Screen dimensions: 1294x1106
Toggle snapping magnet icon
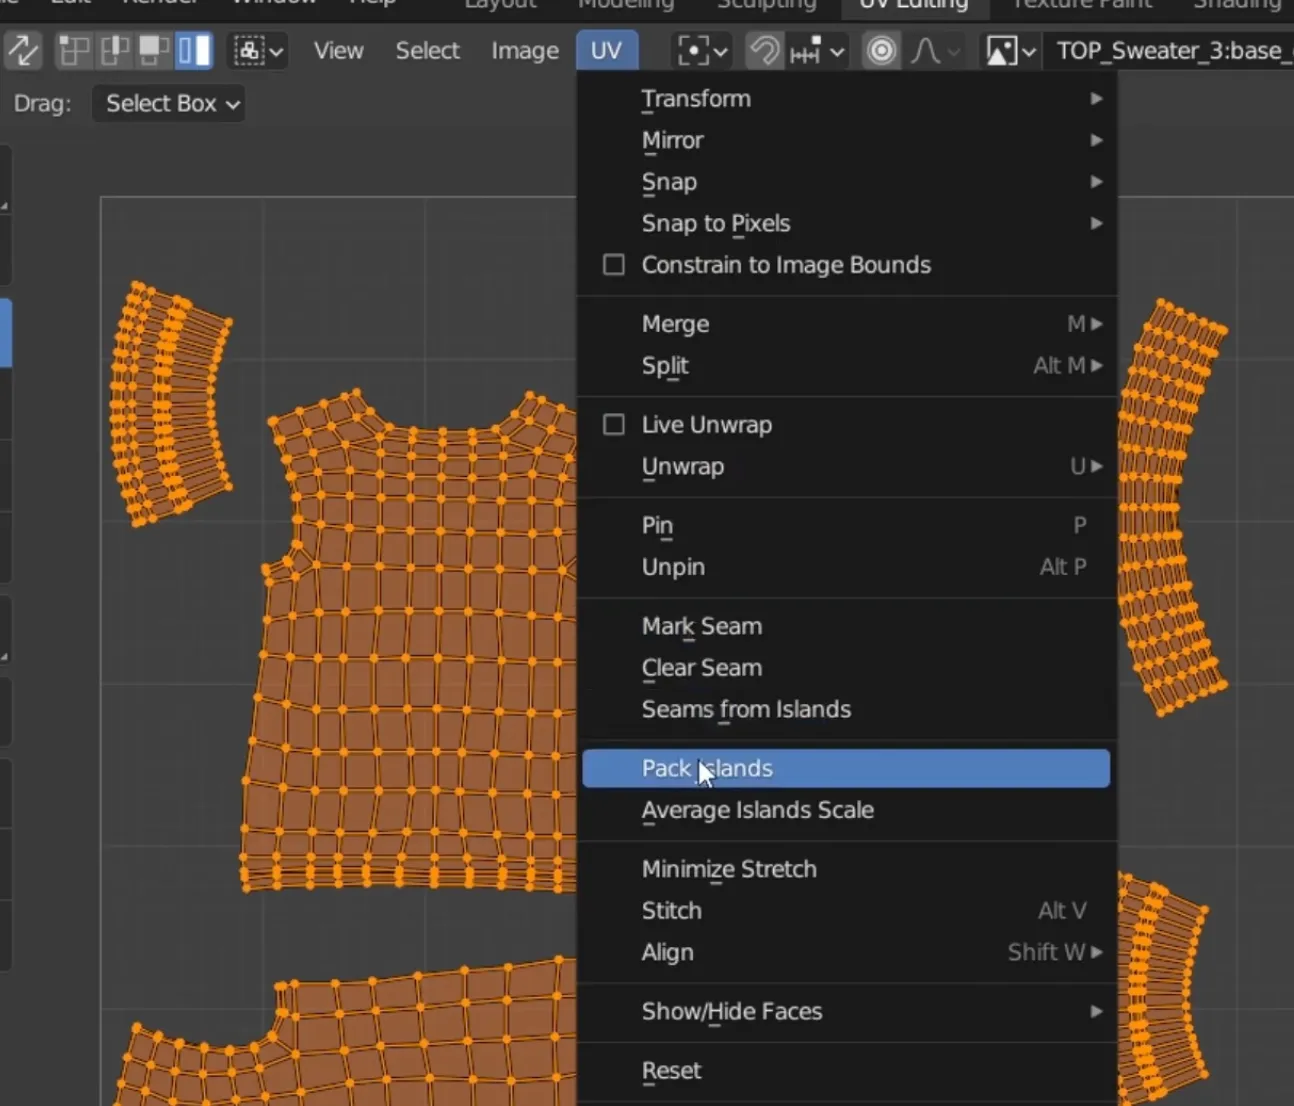click(x=764, y=51)
